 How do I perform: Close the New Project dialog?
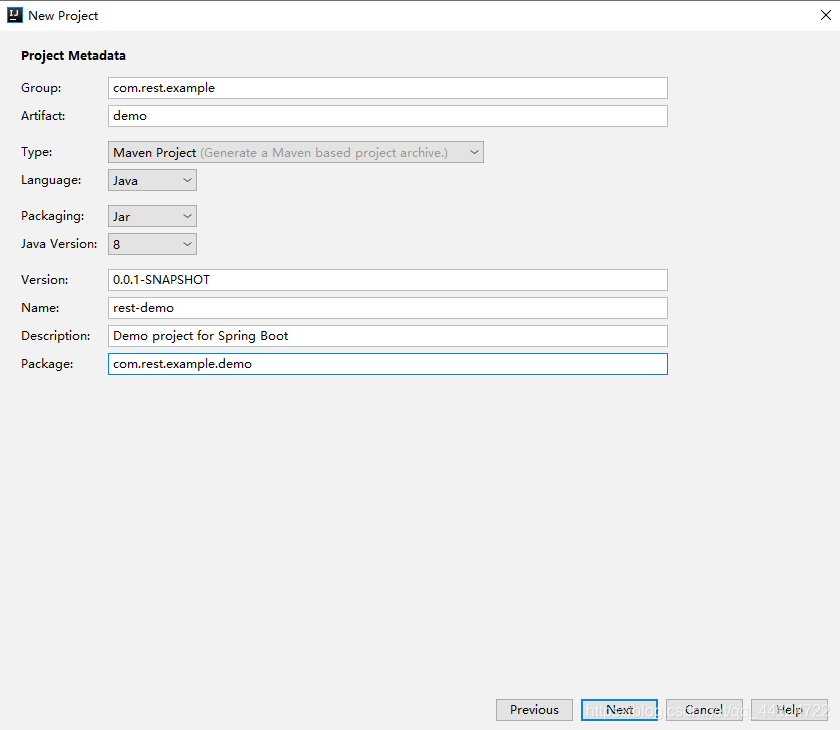tap(826, 15)
